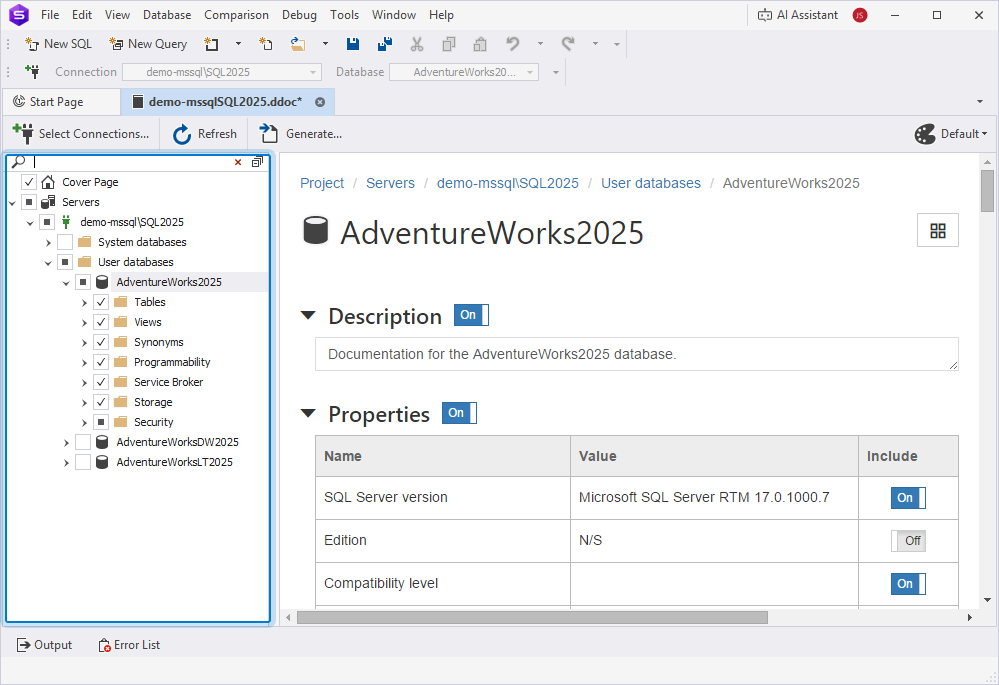Screen dimensions: 999x685
Task: Select the Security folder in tree
Action: click(154, 422)
